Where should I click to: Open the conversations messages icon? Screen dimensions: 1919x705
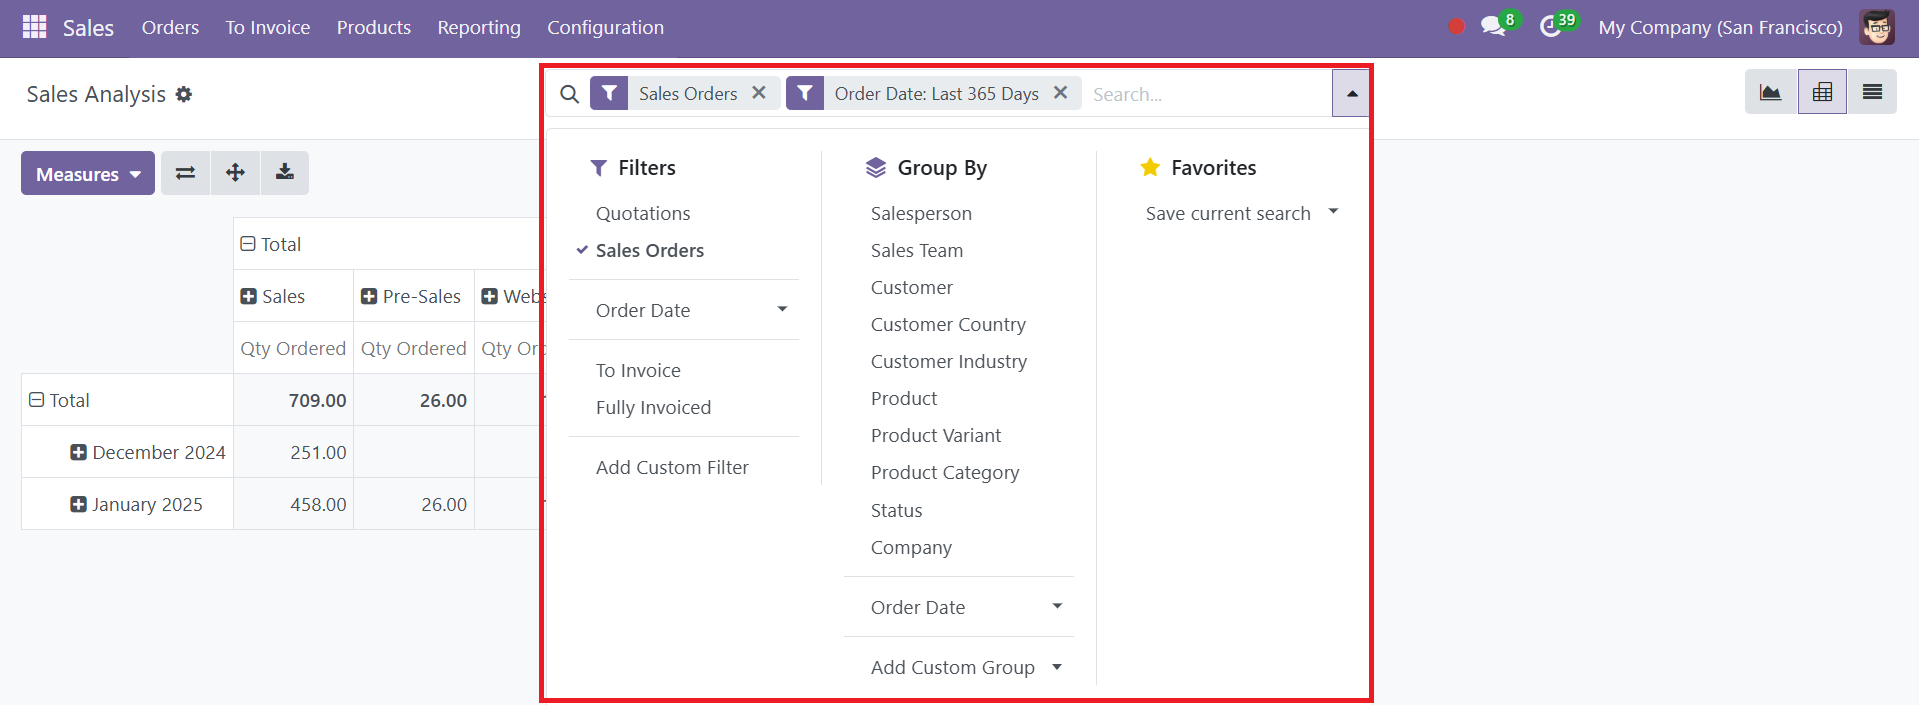pos(1495,27)
